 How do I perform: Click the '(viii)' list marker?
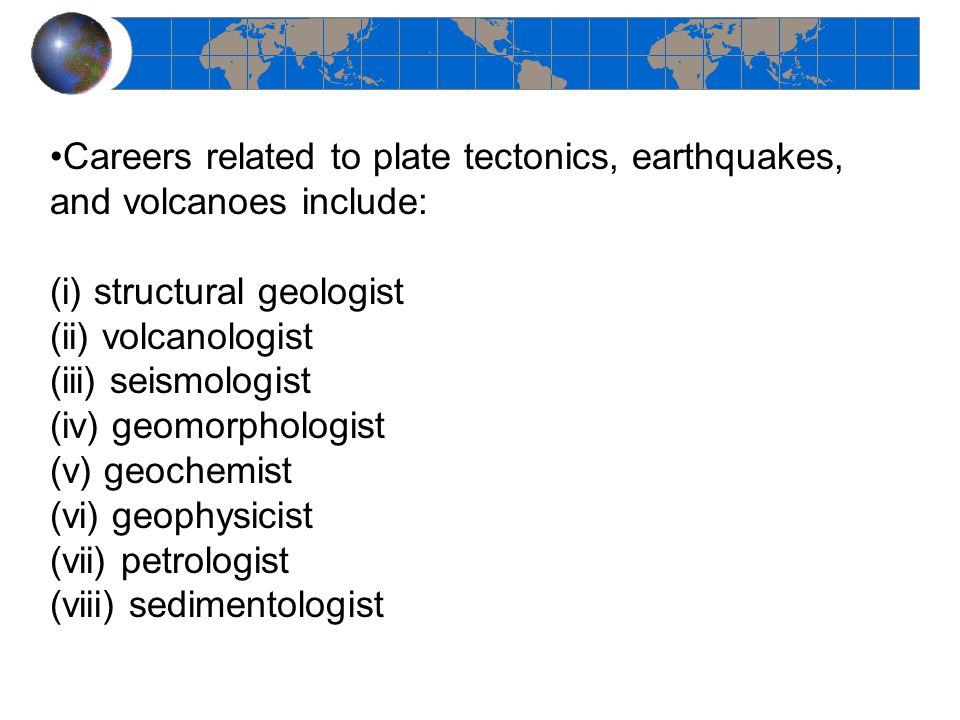(x=82, y=606)
